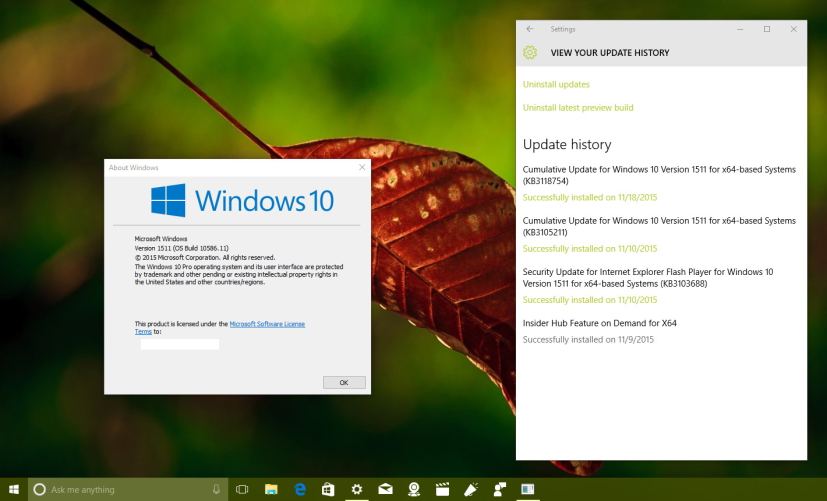Minimize the Settings window

coord(740,29)
